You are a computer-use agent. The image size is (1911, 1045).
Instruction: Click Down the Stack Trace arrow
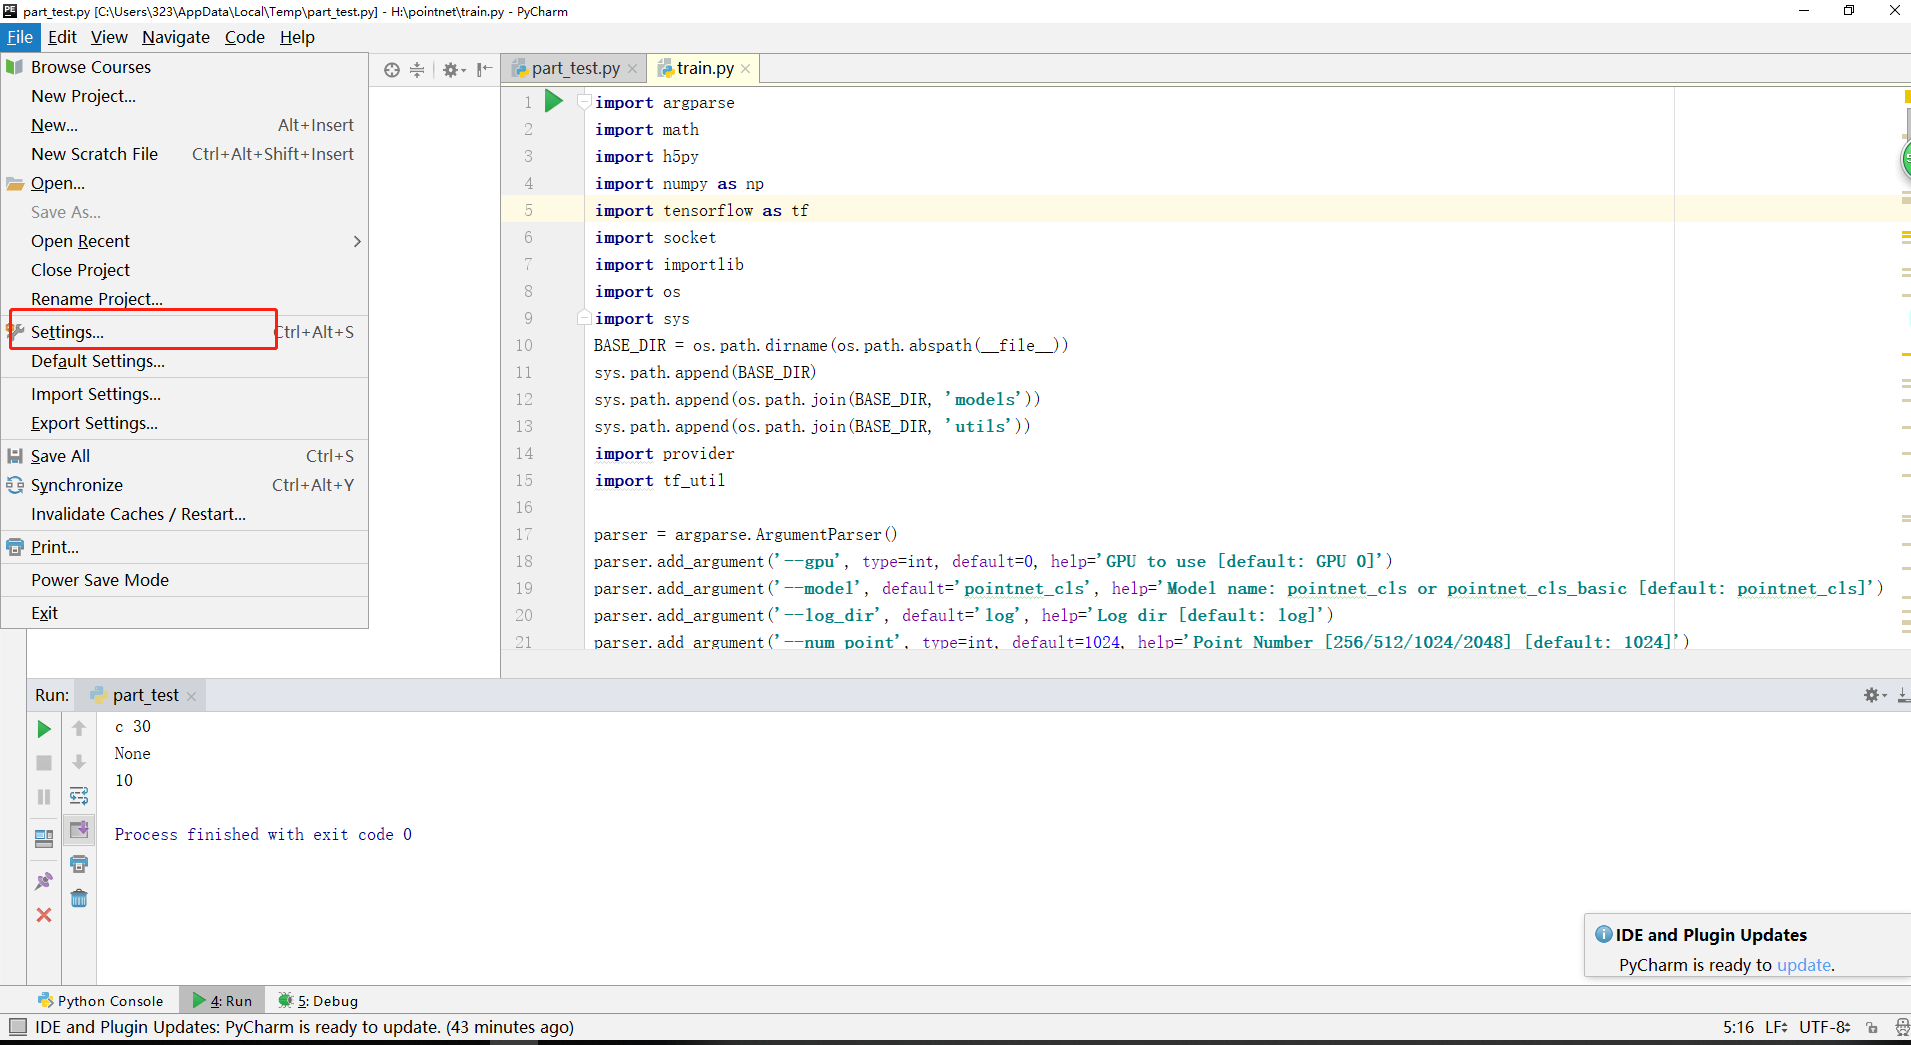click(79, 763)
